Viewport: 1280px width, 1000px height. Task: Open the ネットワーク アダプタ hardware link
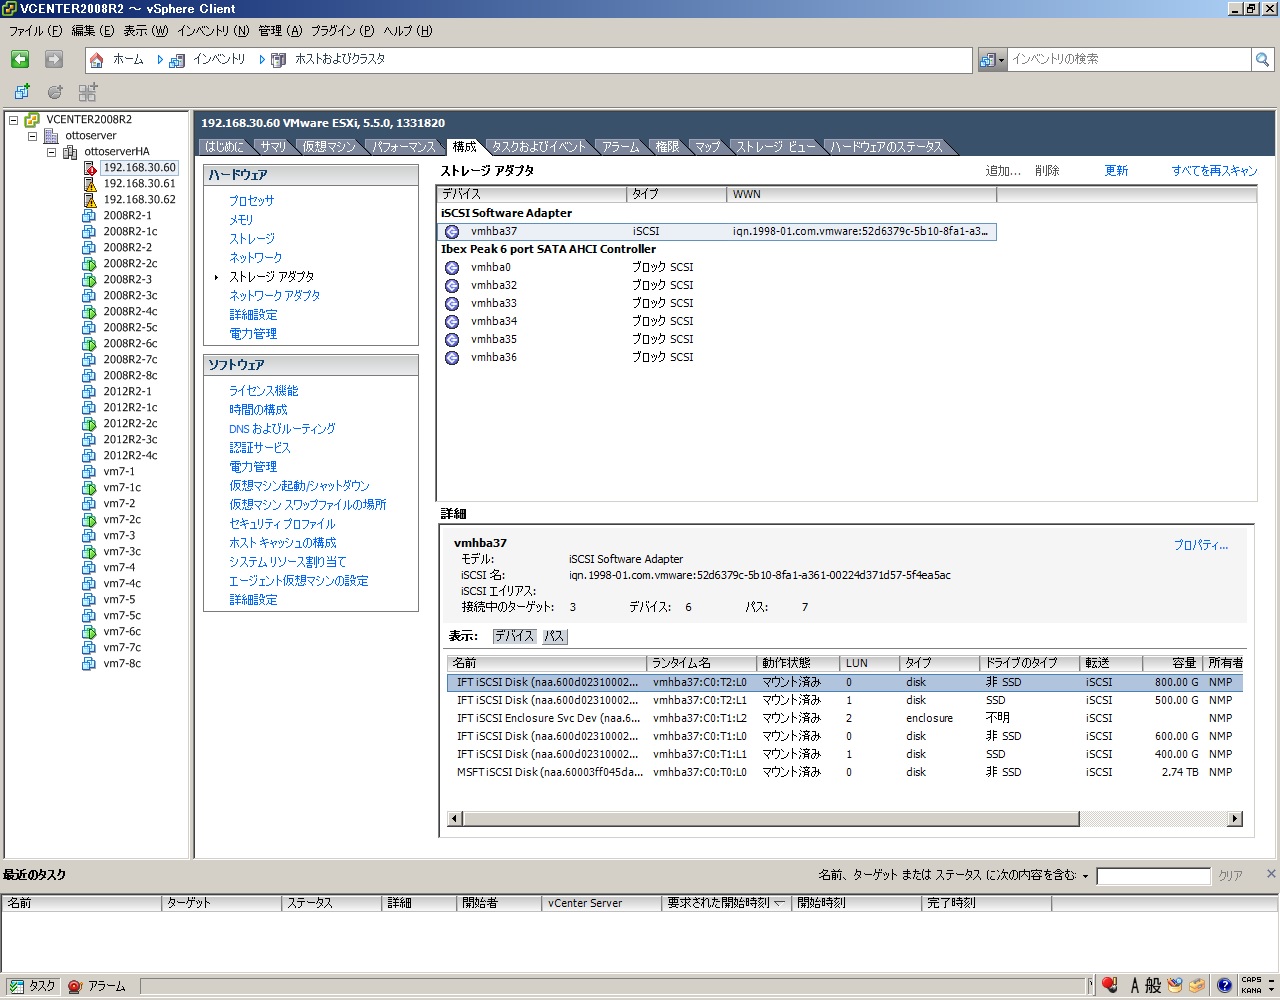coord(274,296)
